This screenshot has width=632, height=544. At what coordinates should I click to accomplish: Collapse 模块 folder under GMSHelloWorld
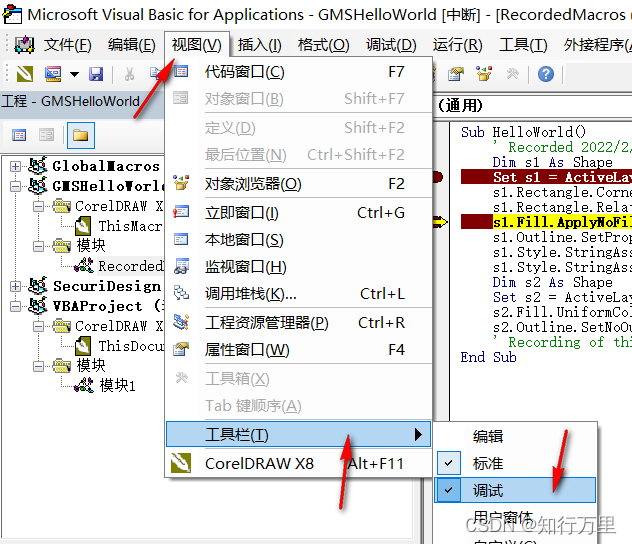[x=38, y=246]
